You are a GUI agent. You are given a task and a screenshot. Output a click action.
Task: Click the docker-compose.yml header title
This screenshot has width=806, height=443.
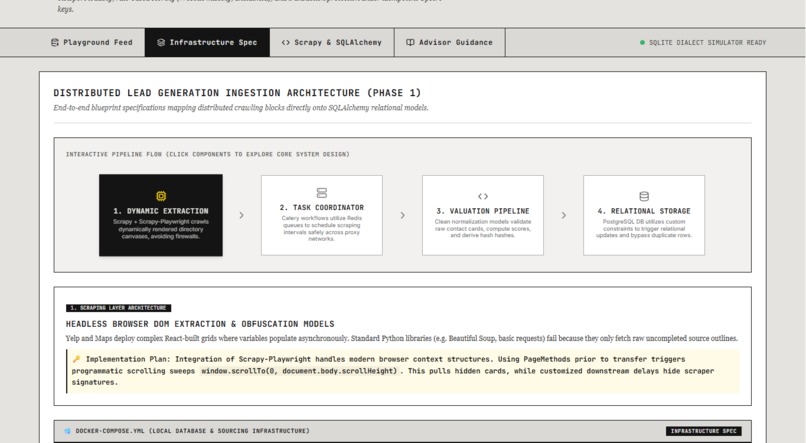[192, 431]
